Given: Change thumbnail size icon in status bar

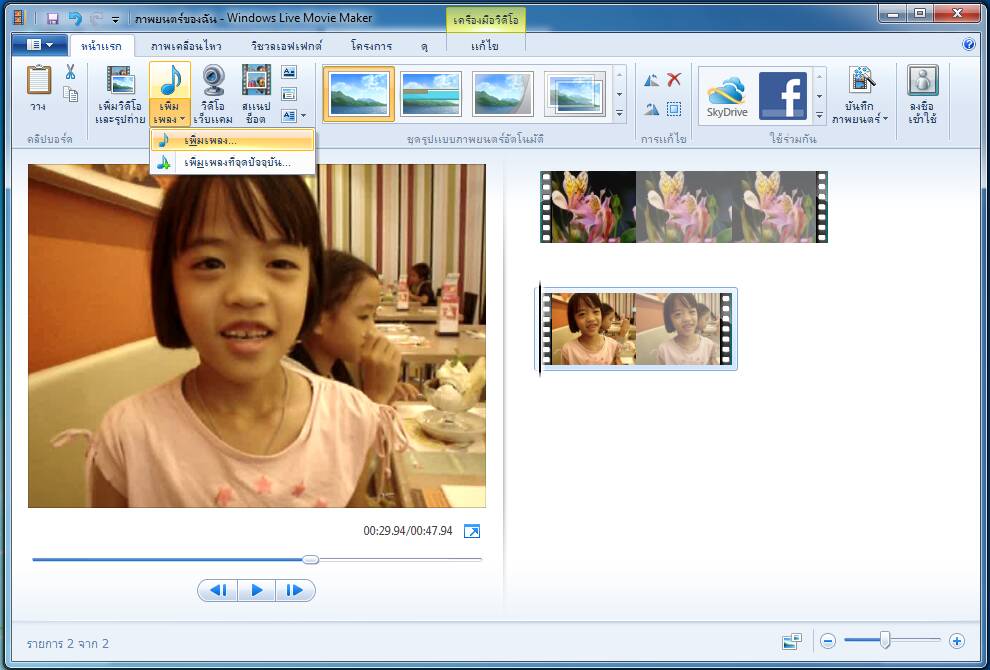Looking at the screenshot, I should click(x=792, y=641).
